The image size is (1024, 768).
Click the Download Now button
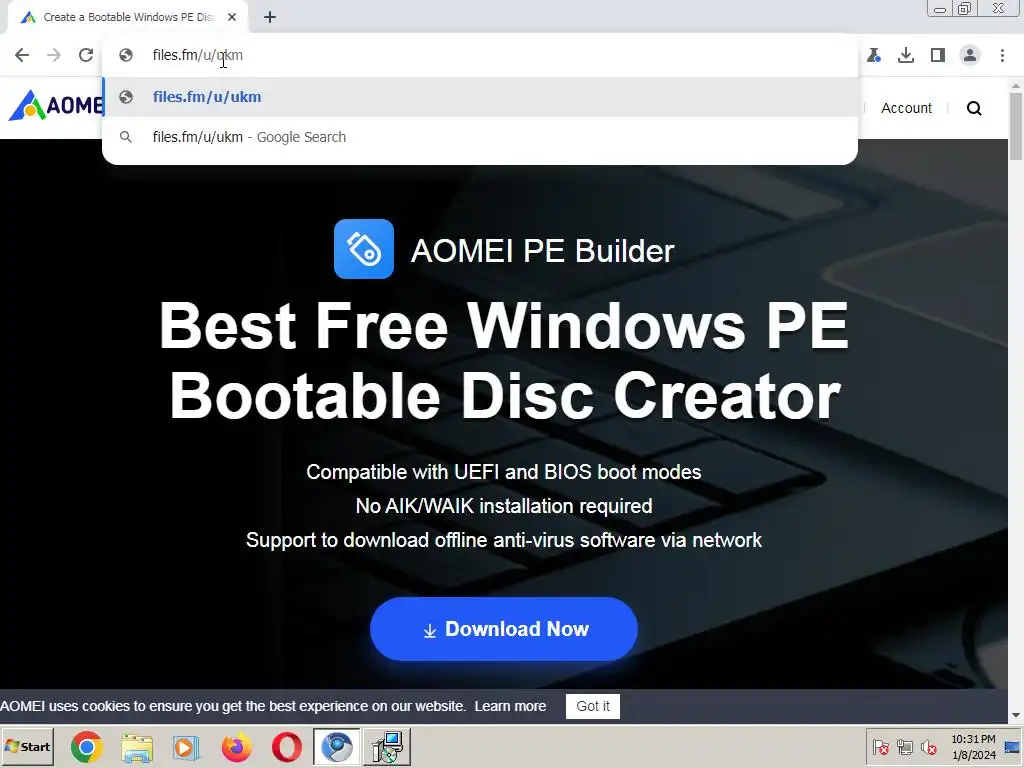[x=504, y=629]
